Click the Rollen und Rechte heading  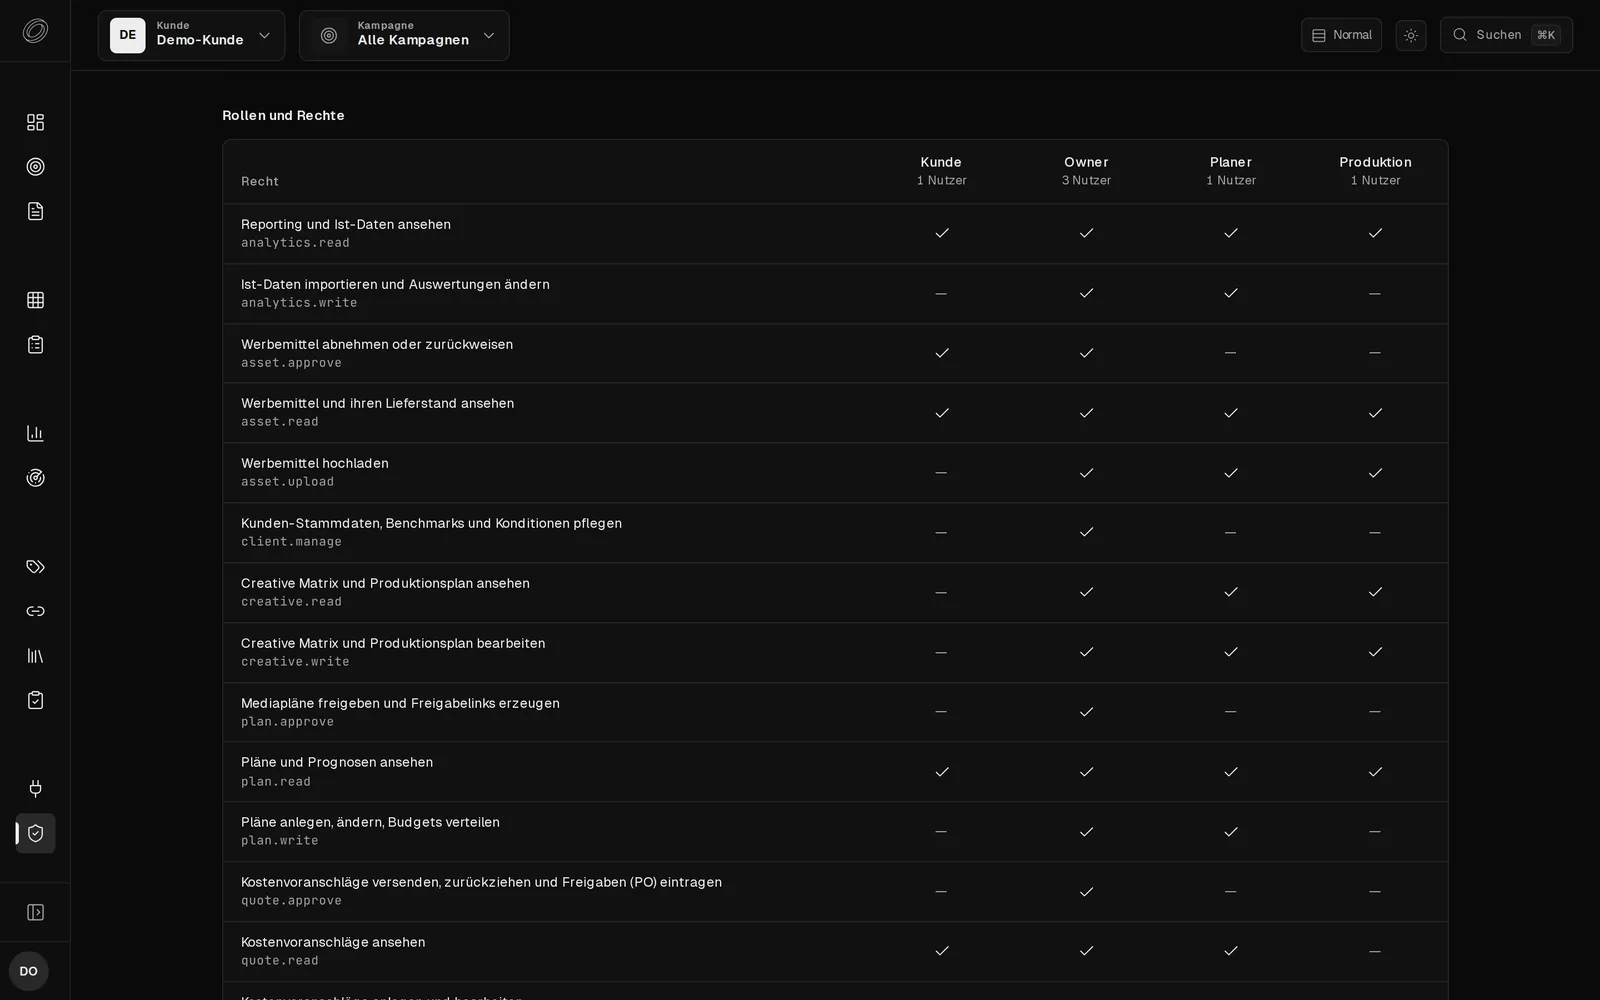tap(283, 115)
